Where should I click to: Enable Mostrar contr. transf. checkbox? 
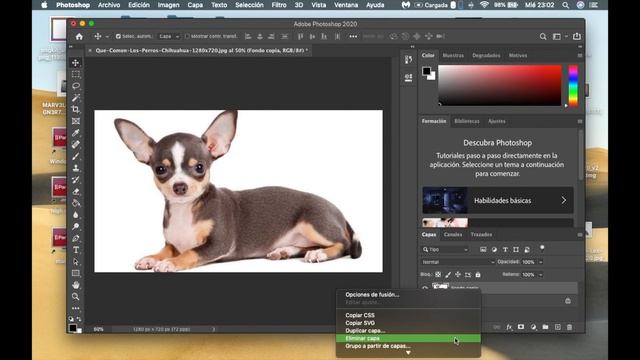(187, 36)
